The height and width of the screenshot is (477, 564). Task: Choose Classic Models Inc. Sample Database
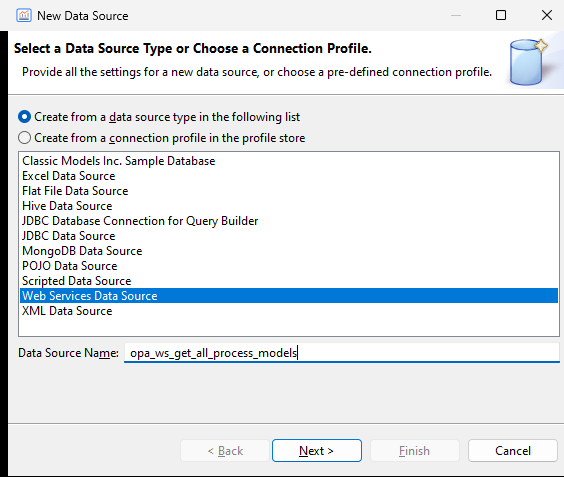(119, 161)
